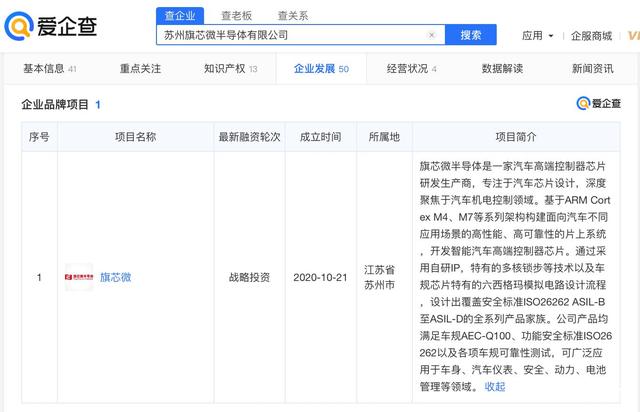Open the 数据解读 tab
The height and width of the screenshot is (412, 640).
pos(502,69)
